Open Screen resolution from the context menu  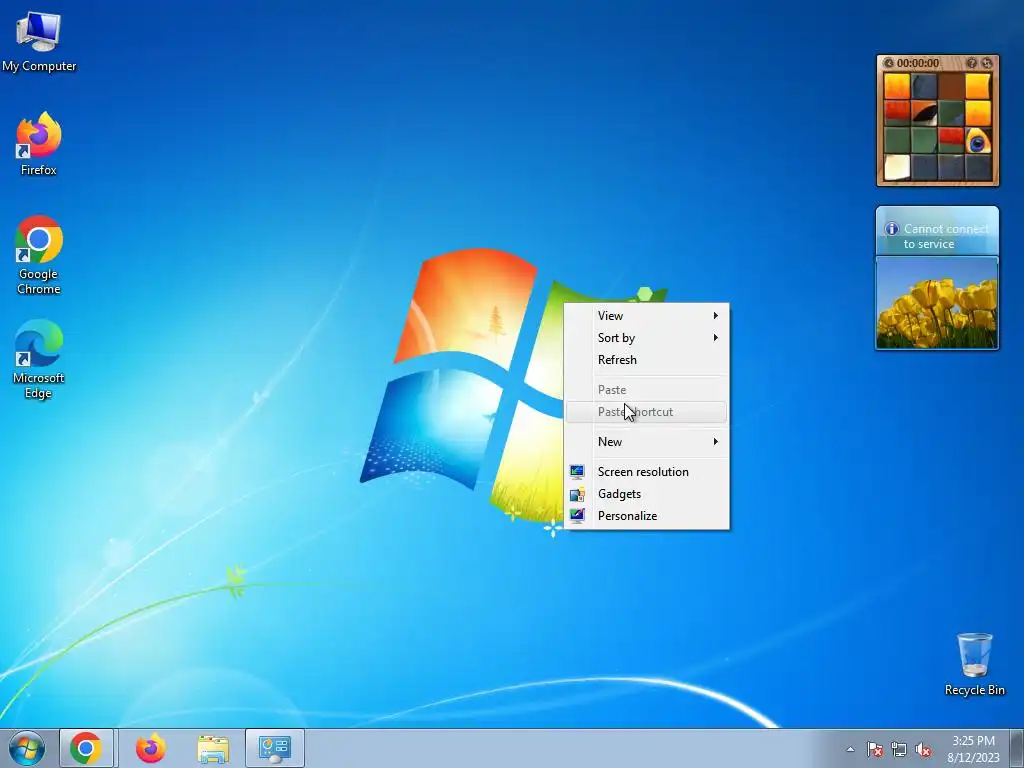(x=647, y=472)
